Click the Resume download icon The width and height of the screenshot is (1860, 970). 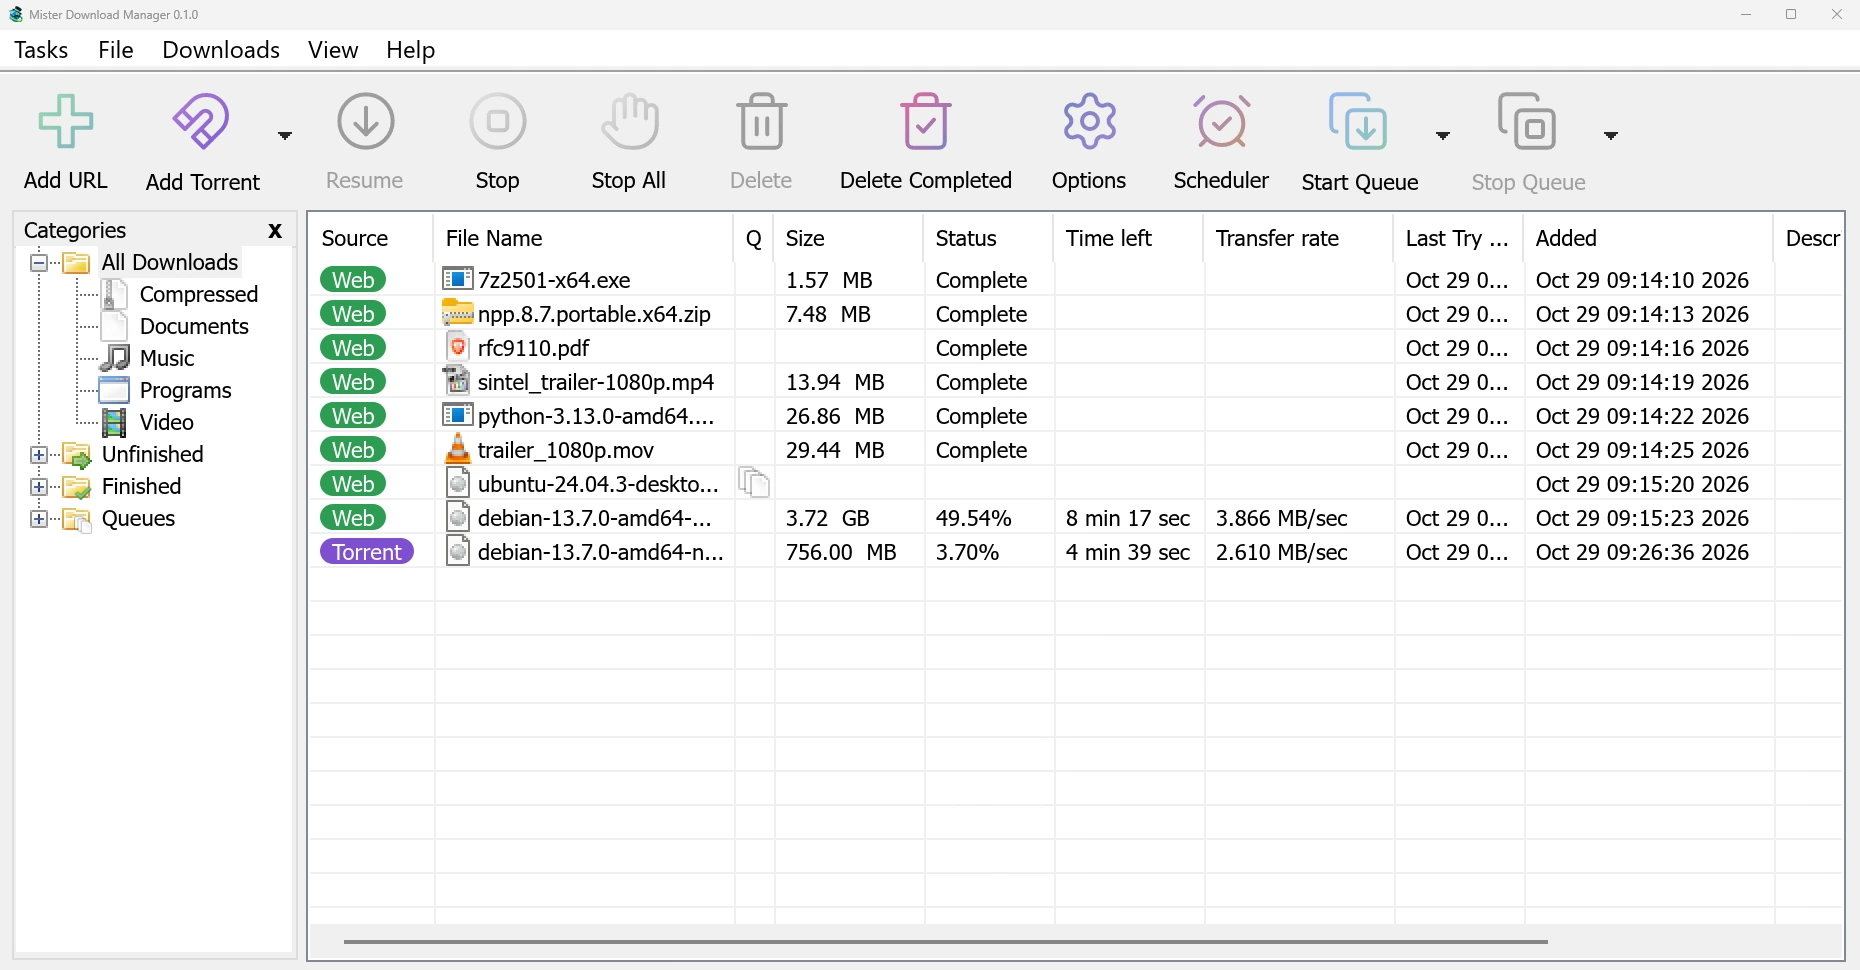tap(366, 121)
